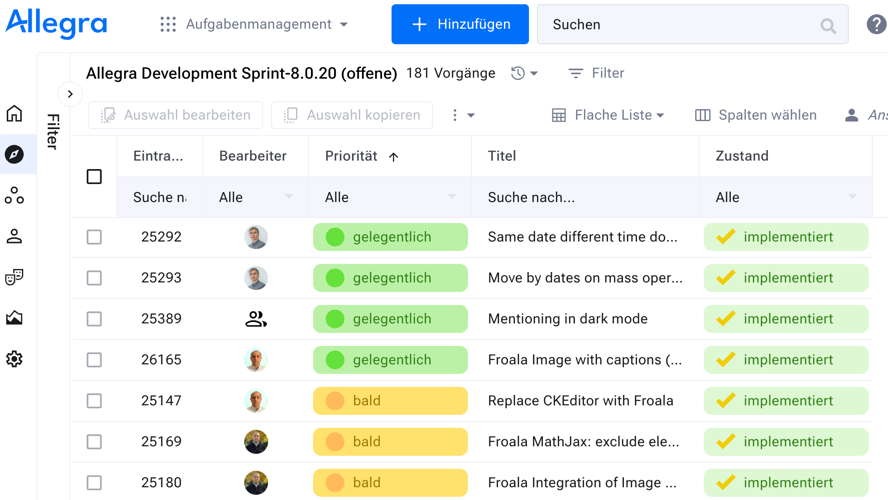This screenshot has width=888, height=500.
Task: Open the theater masks icon in sidebar
Action: tap(14, 277)
